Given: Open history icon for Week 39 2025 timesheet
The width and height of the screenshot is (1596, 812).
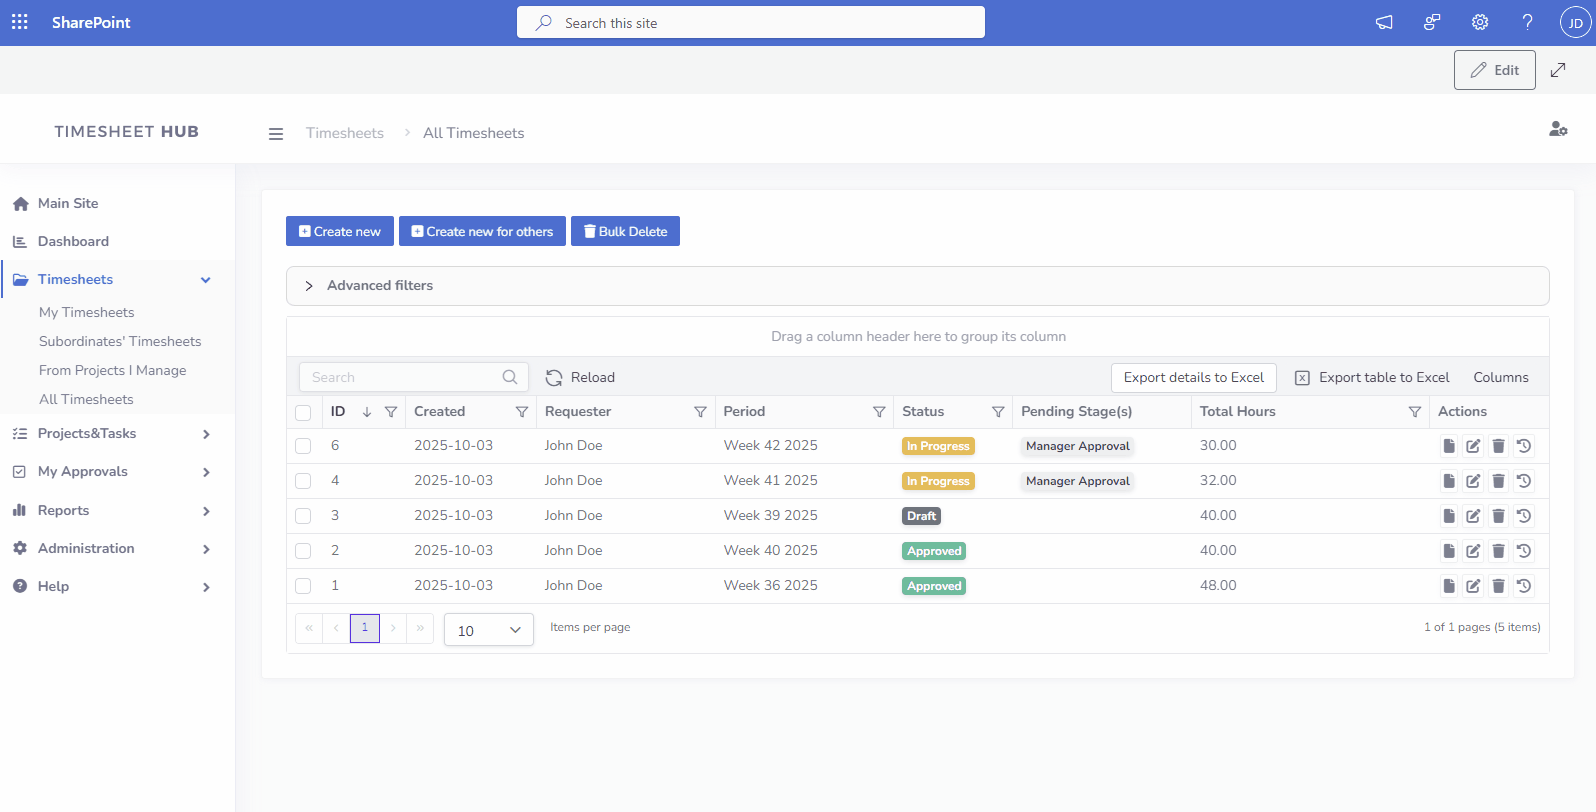Looking at the screenshot, I should pos(1523,516).
